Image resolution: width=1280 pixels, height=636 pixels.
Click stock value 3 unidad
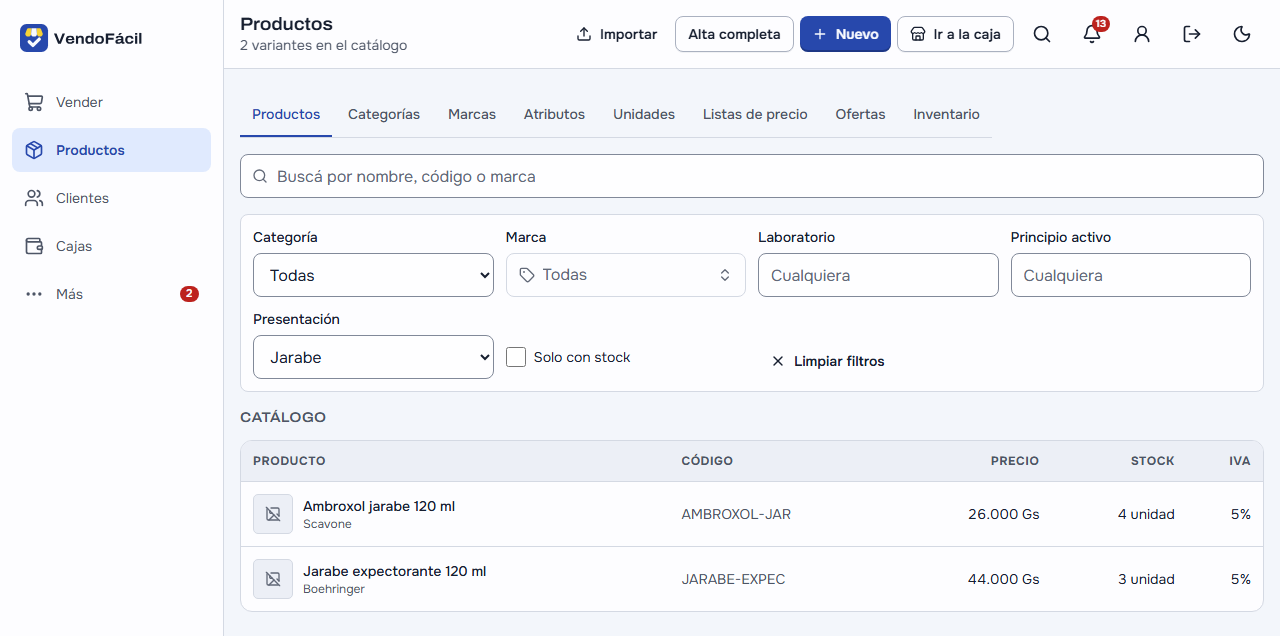pyautogui.click(x=1146, y=579)
